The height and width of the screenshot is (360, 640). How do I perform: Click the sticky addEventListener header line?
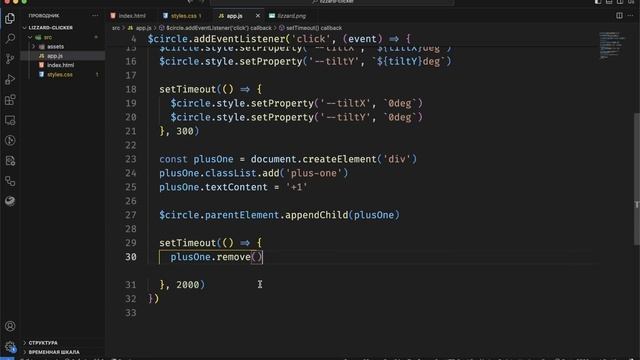pyautogui.click(x=279, y=39)
